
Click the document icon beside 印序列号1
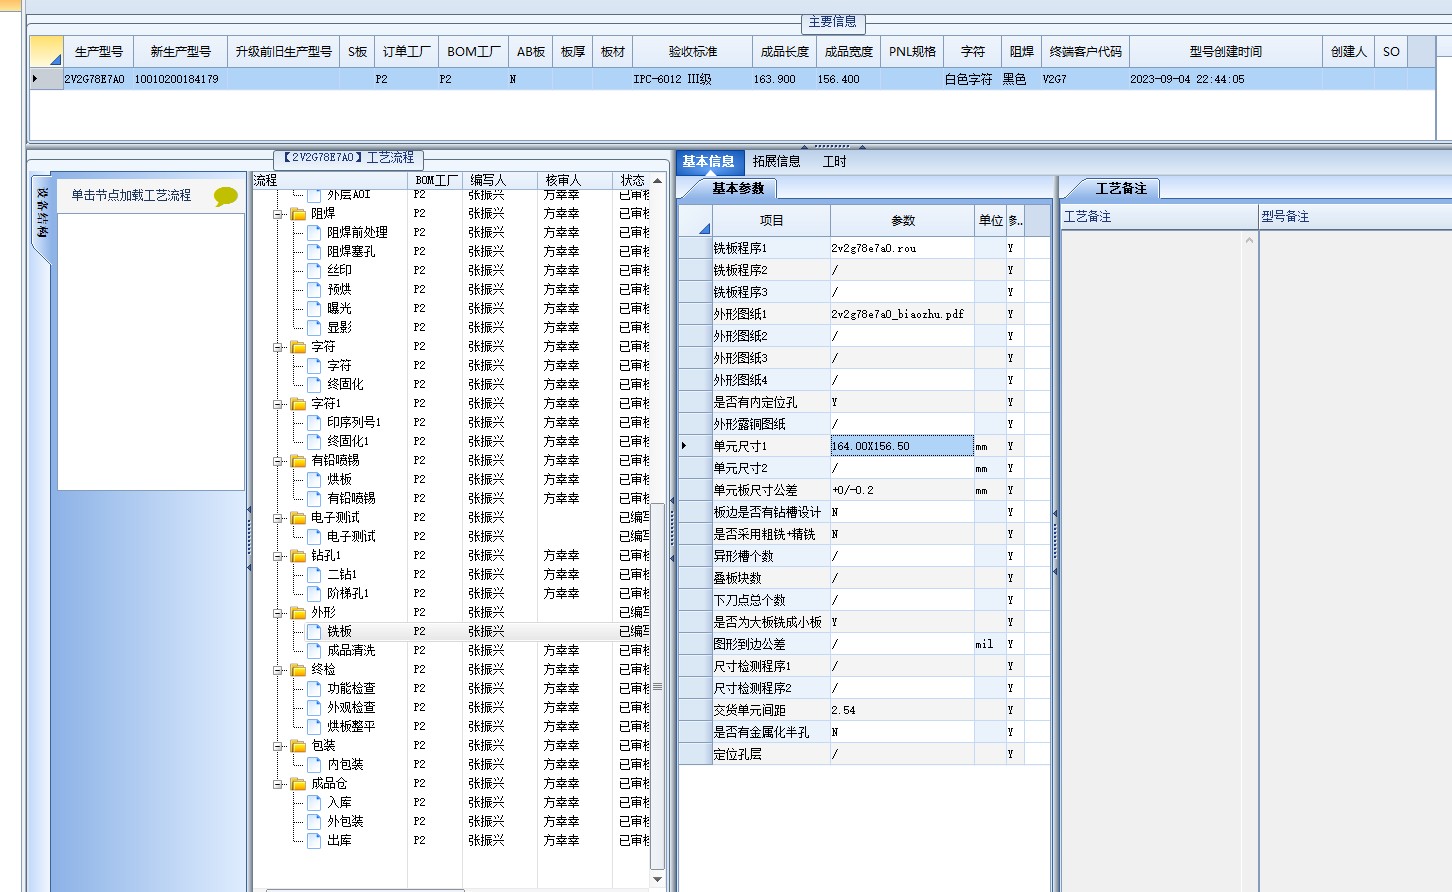pos(314,423)
